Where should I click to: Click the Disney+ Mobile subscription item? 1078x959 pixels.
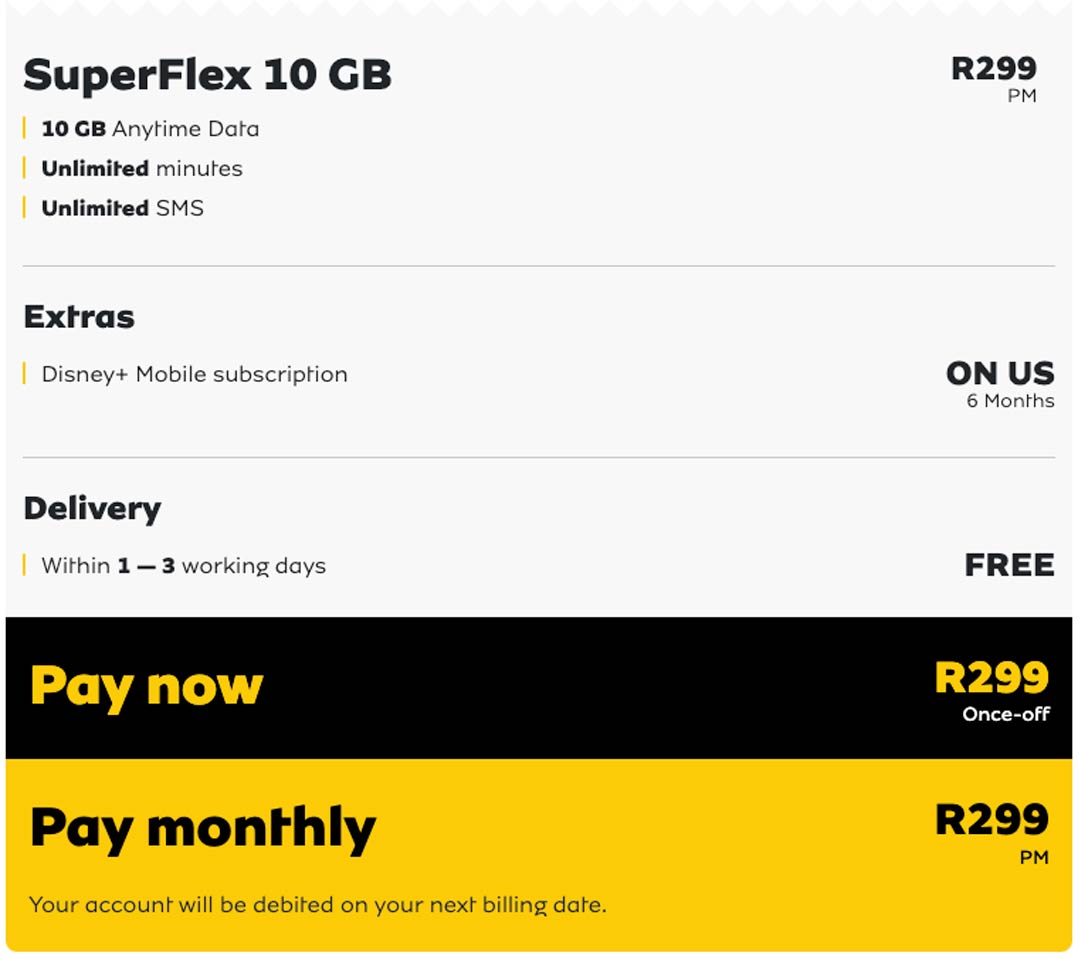point(194,374)
